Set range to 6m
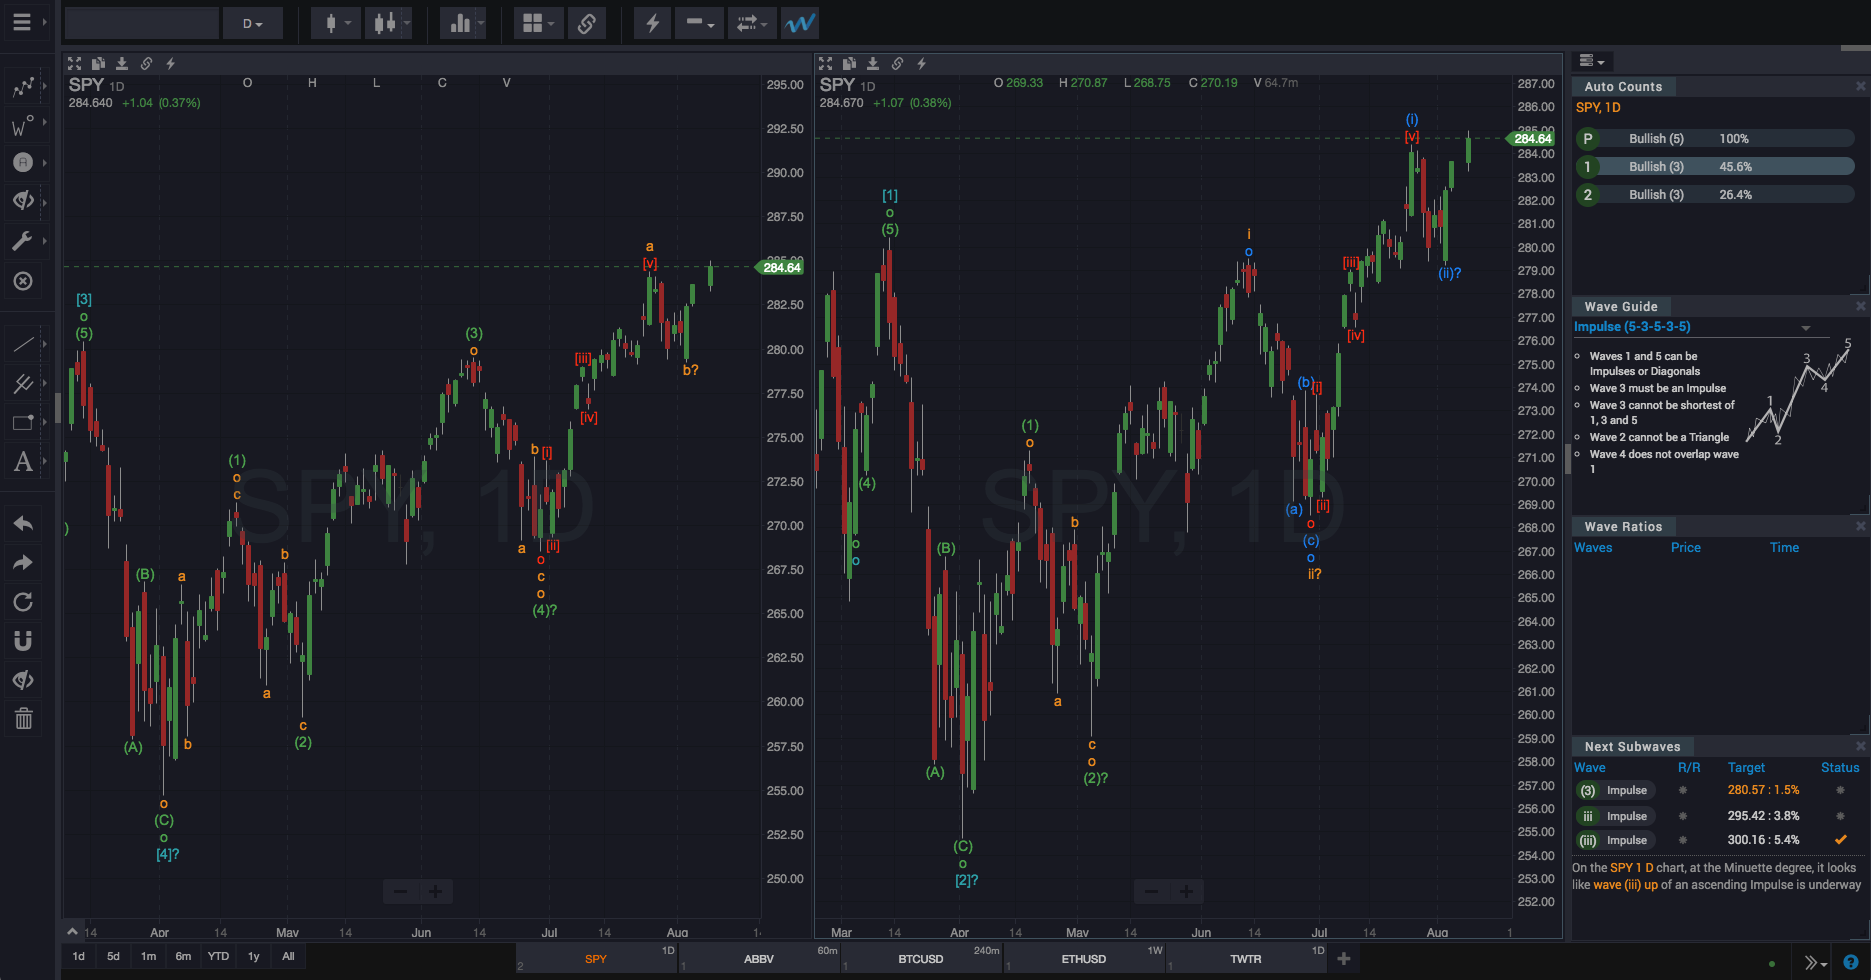Screen dimensions: 1871x980 pyautogui.click(x=183, y=956)
